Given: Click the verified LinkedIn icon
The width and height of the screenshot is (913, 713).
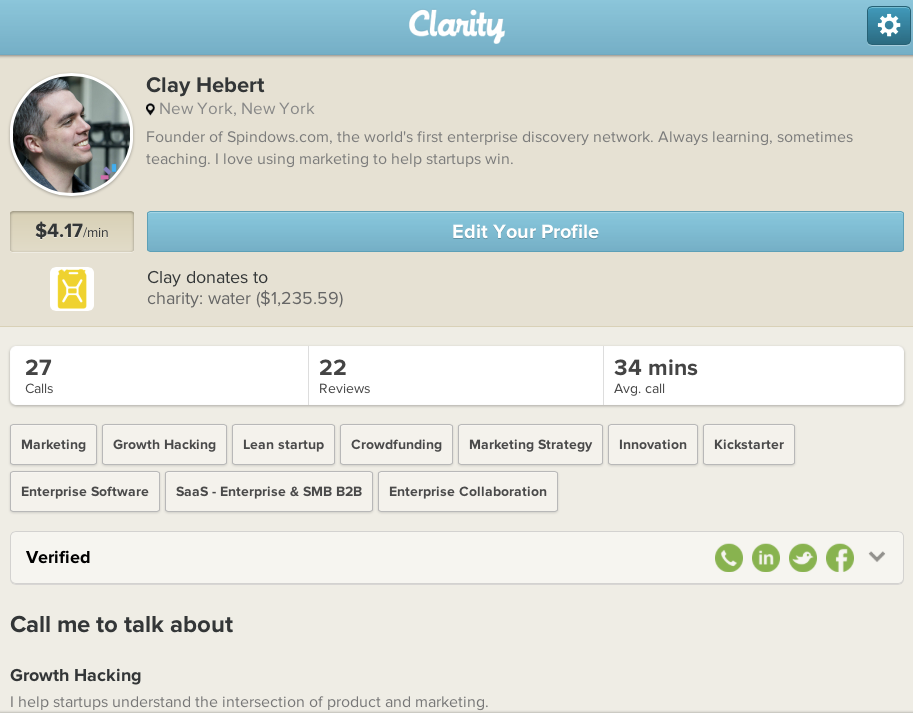Looking at the screenshot, I should (x=766, y=558).
